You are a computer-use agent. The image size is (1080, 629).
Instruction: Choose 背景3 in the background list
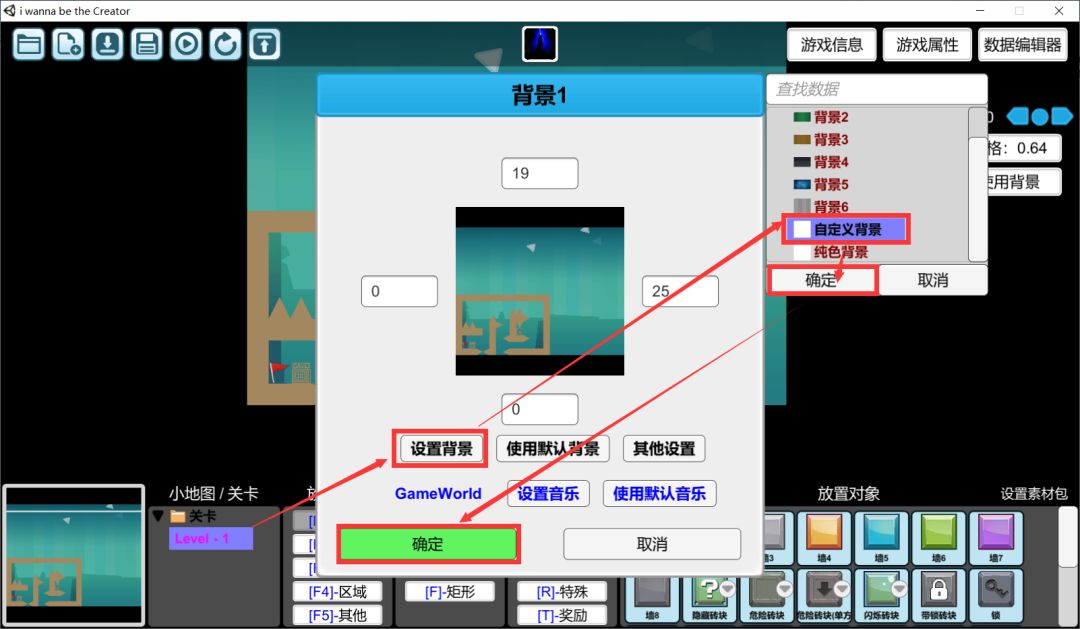click(830, 140)
